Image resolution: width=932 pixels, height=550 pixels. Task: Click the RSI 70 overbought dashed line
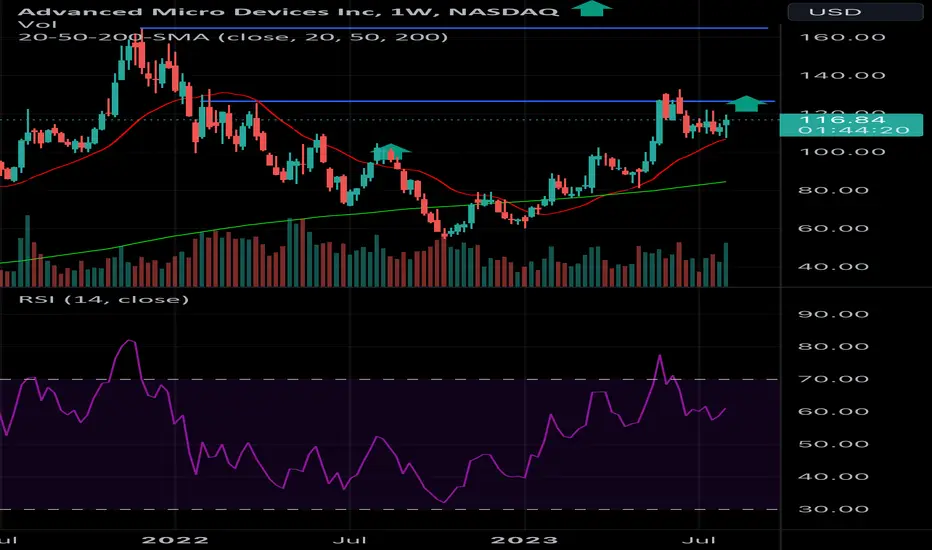[x=389, y=379]
